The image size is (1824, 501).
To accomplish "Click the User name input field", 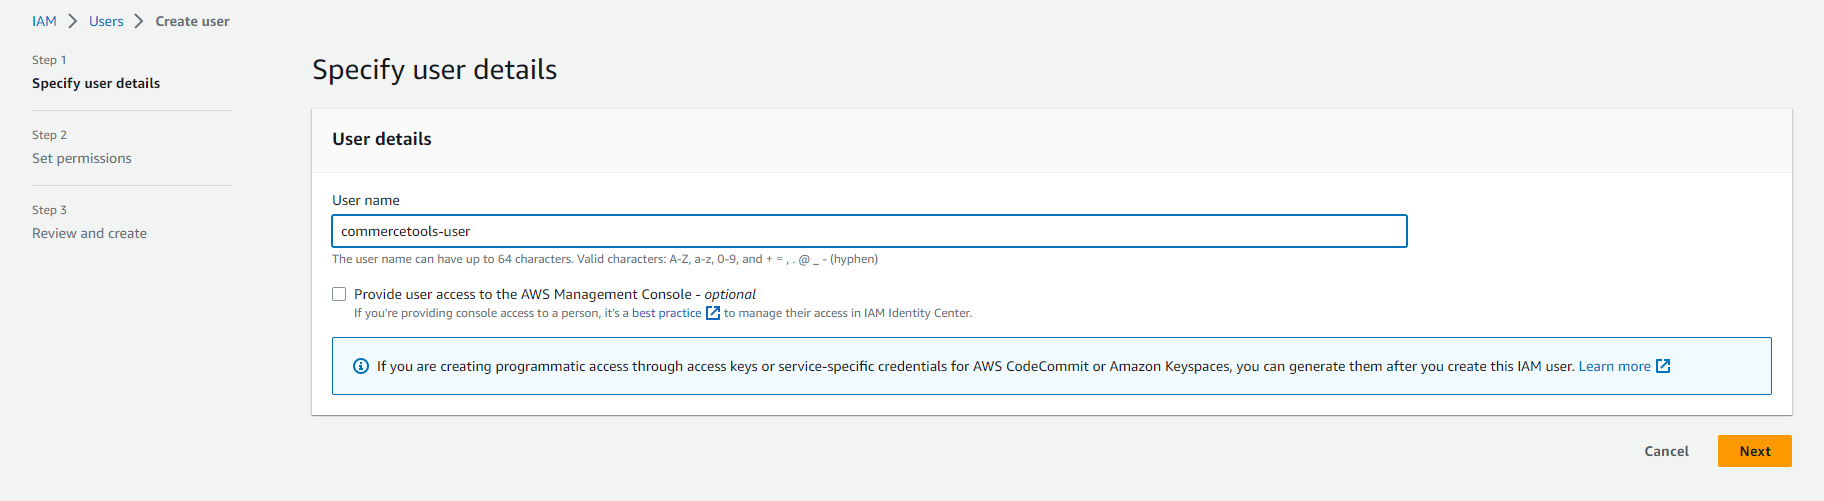I will tap(868, 231).
